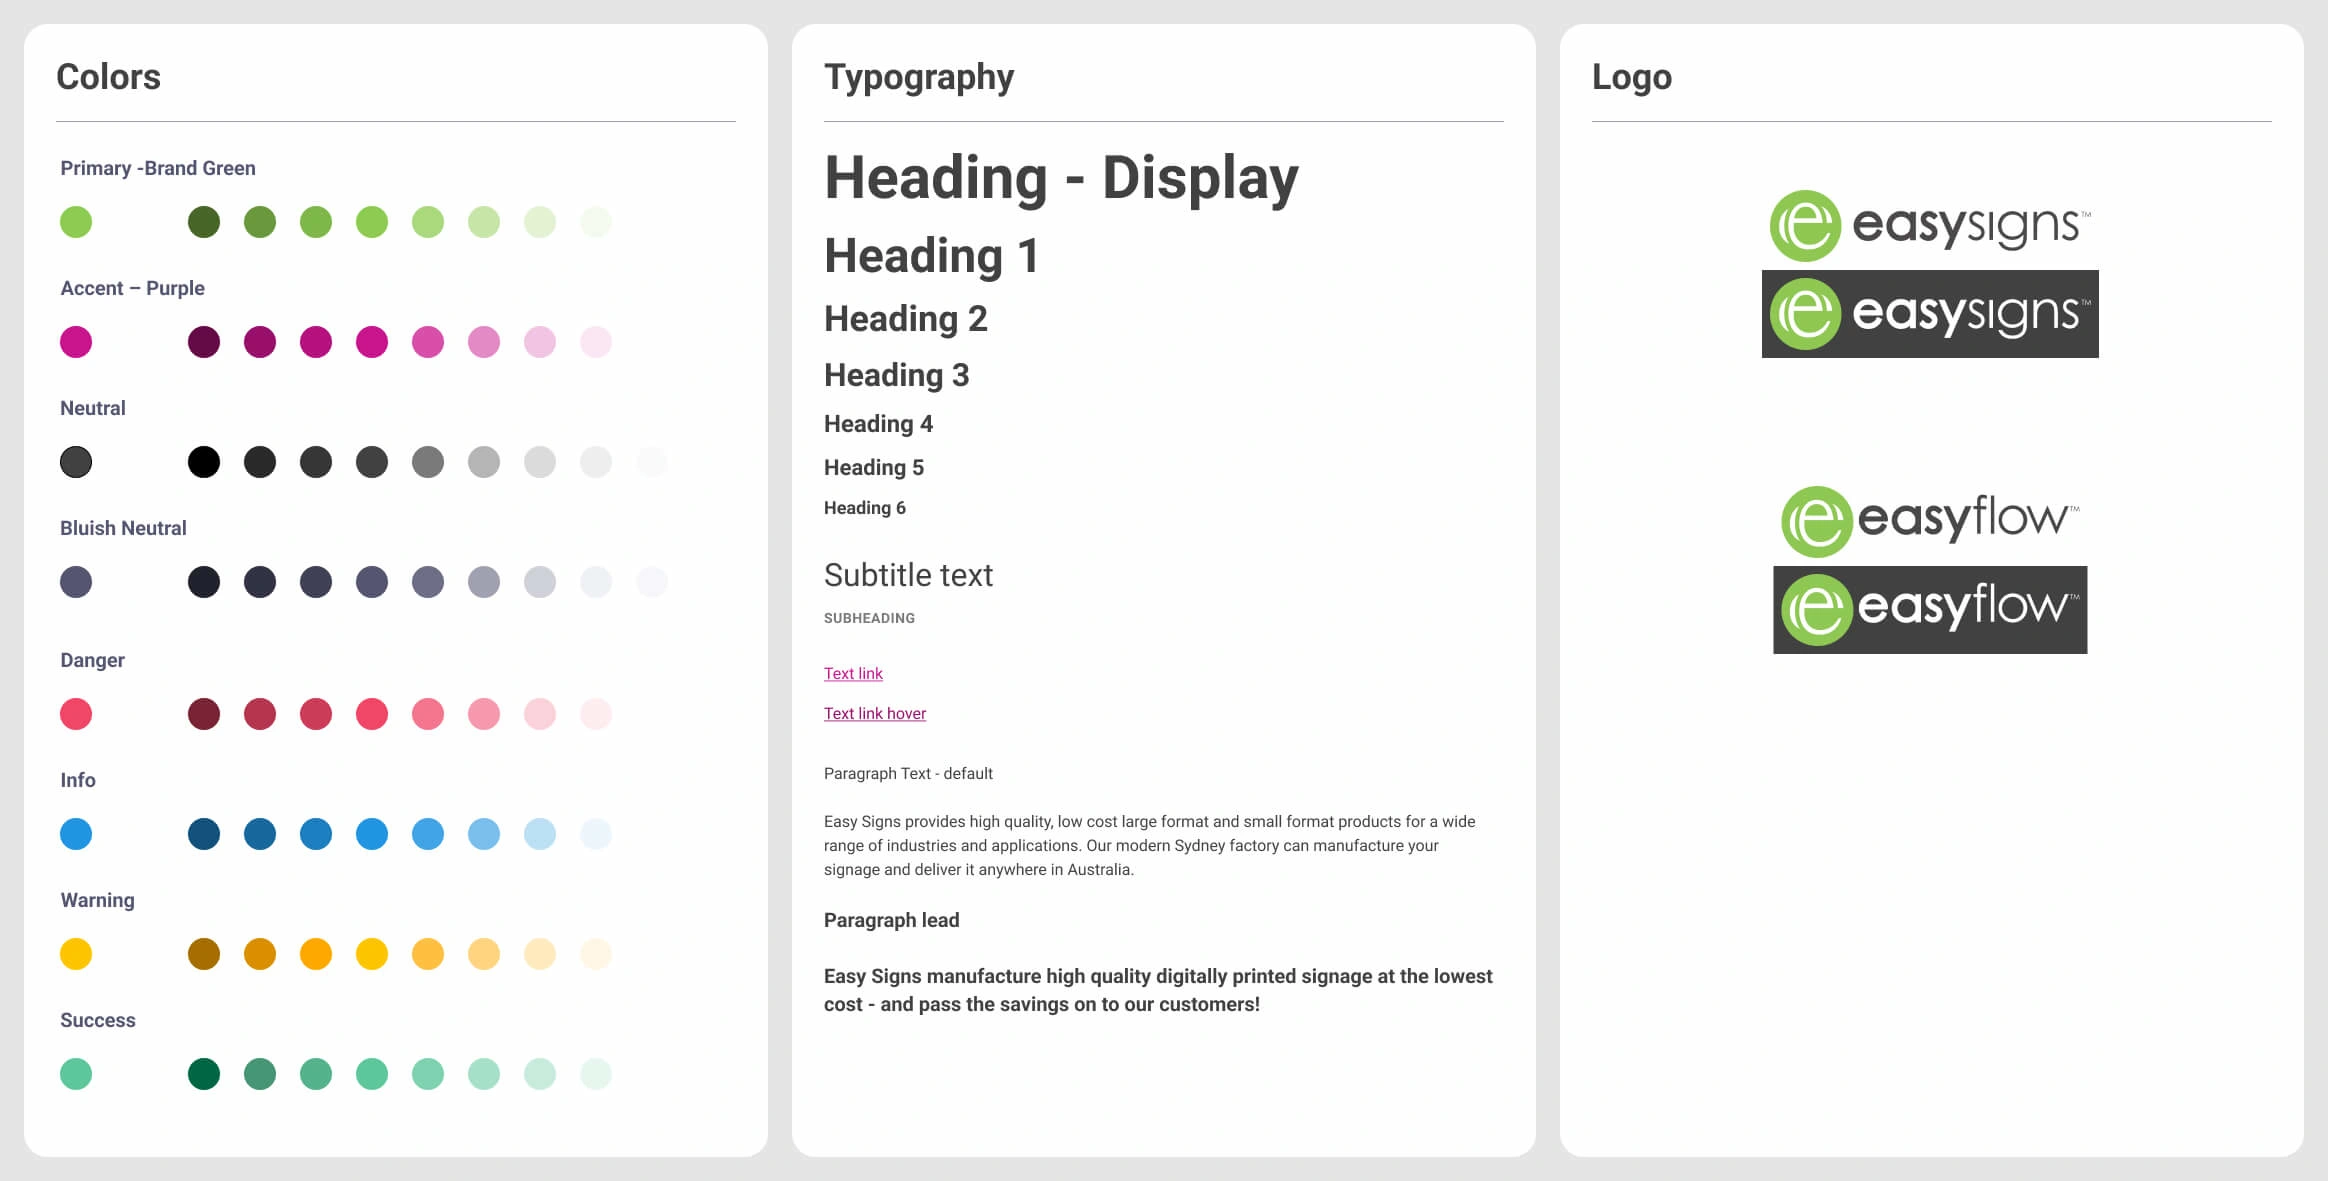2328x1181 pixels.
Task: Choose the main Bluish Neutral swatch
Action: pyautogui.click(x=76, y=582)
